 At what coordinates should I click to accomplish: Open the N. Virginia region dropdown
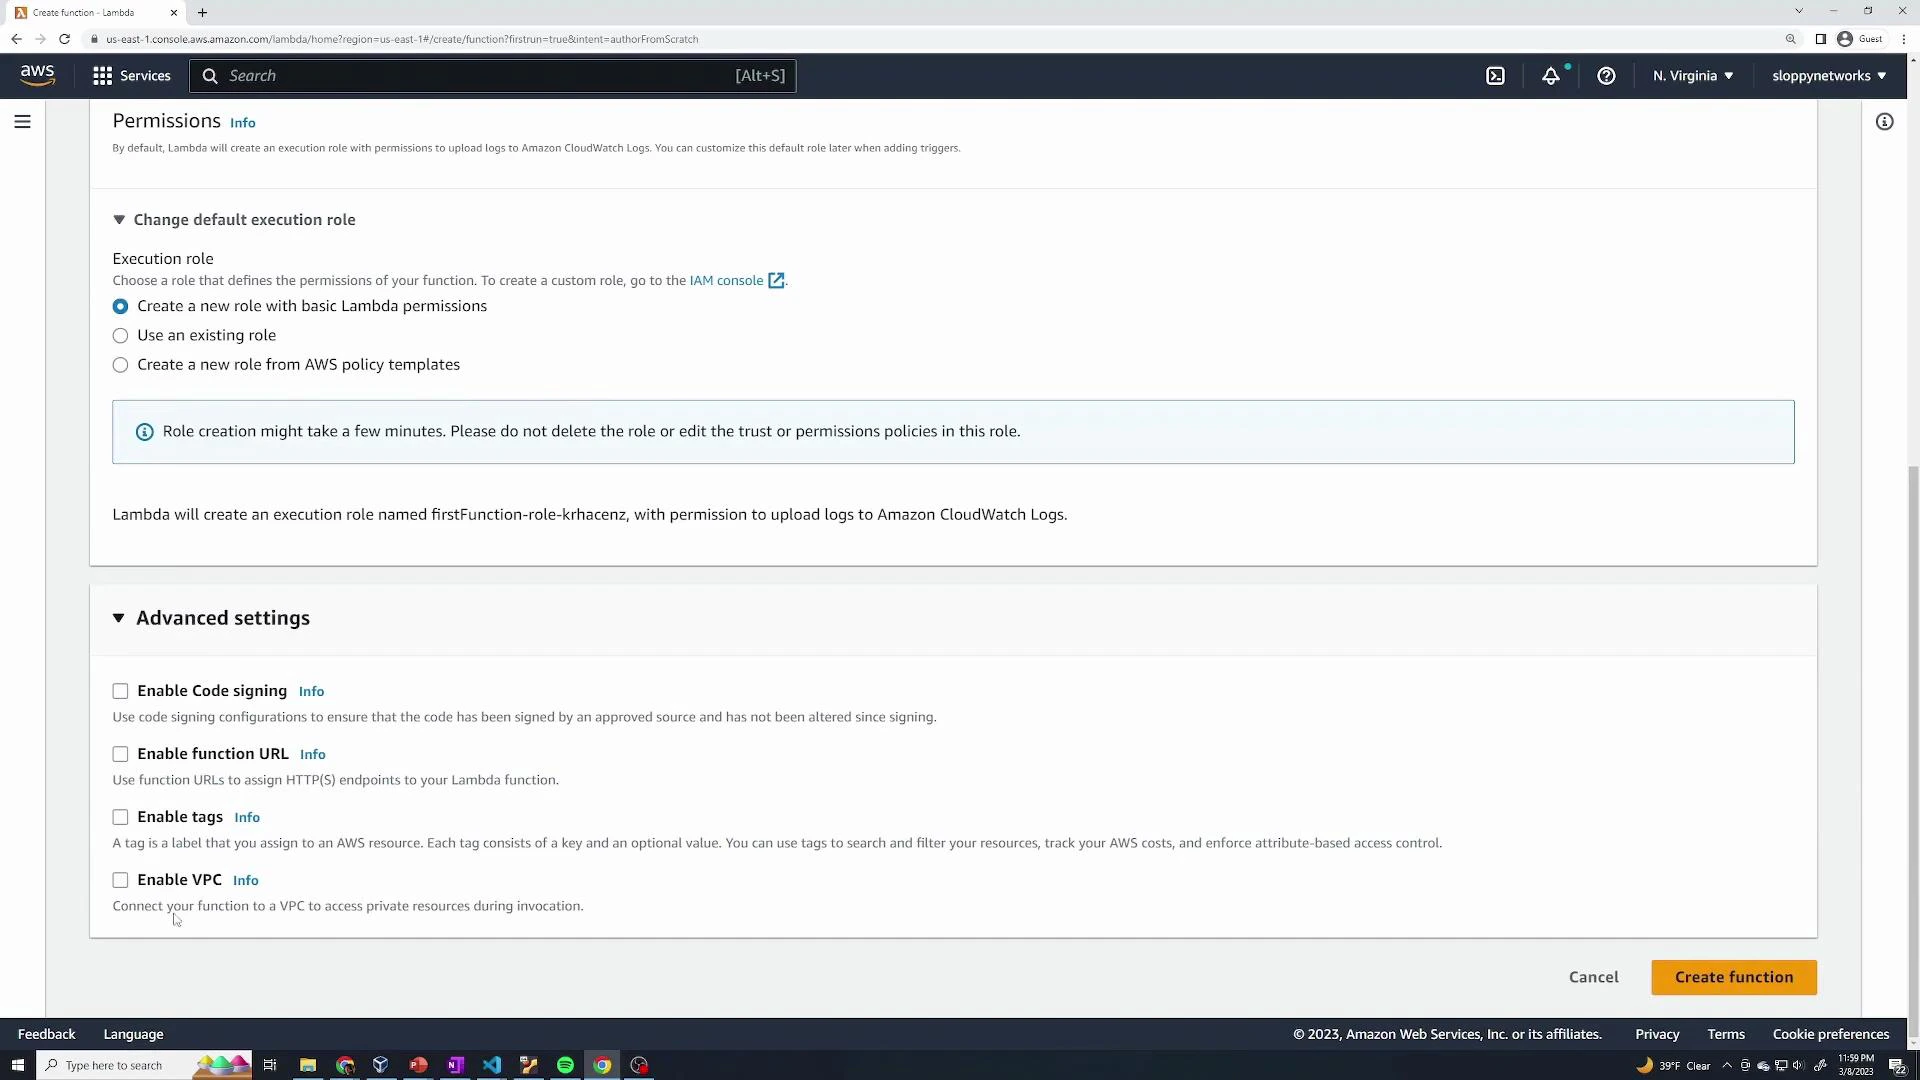pyautogui.click(x=1692, y=75)
